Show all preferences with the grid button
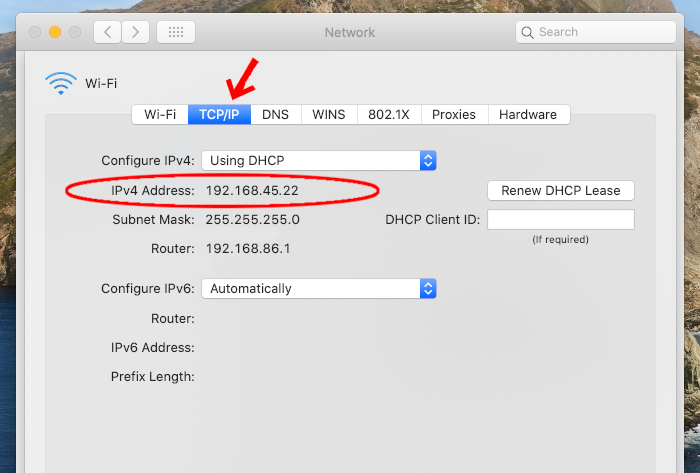 pos(176,32)
